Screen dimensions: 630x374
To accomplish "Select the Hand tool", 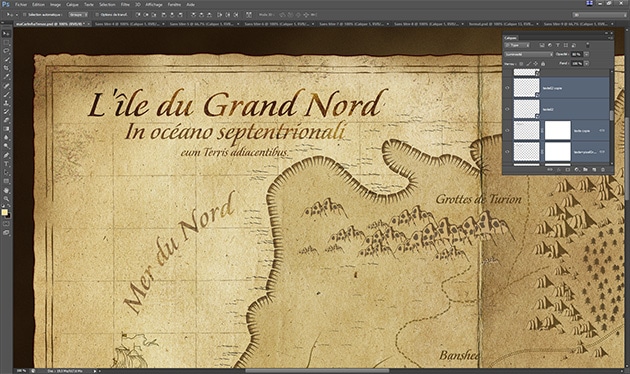I will click(6, 190).
